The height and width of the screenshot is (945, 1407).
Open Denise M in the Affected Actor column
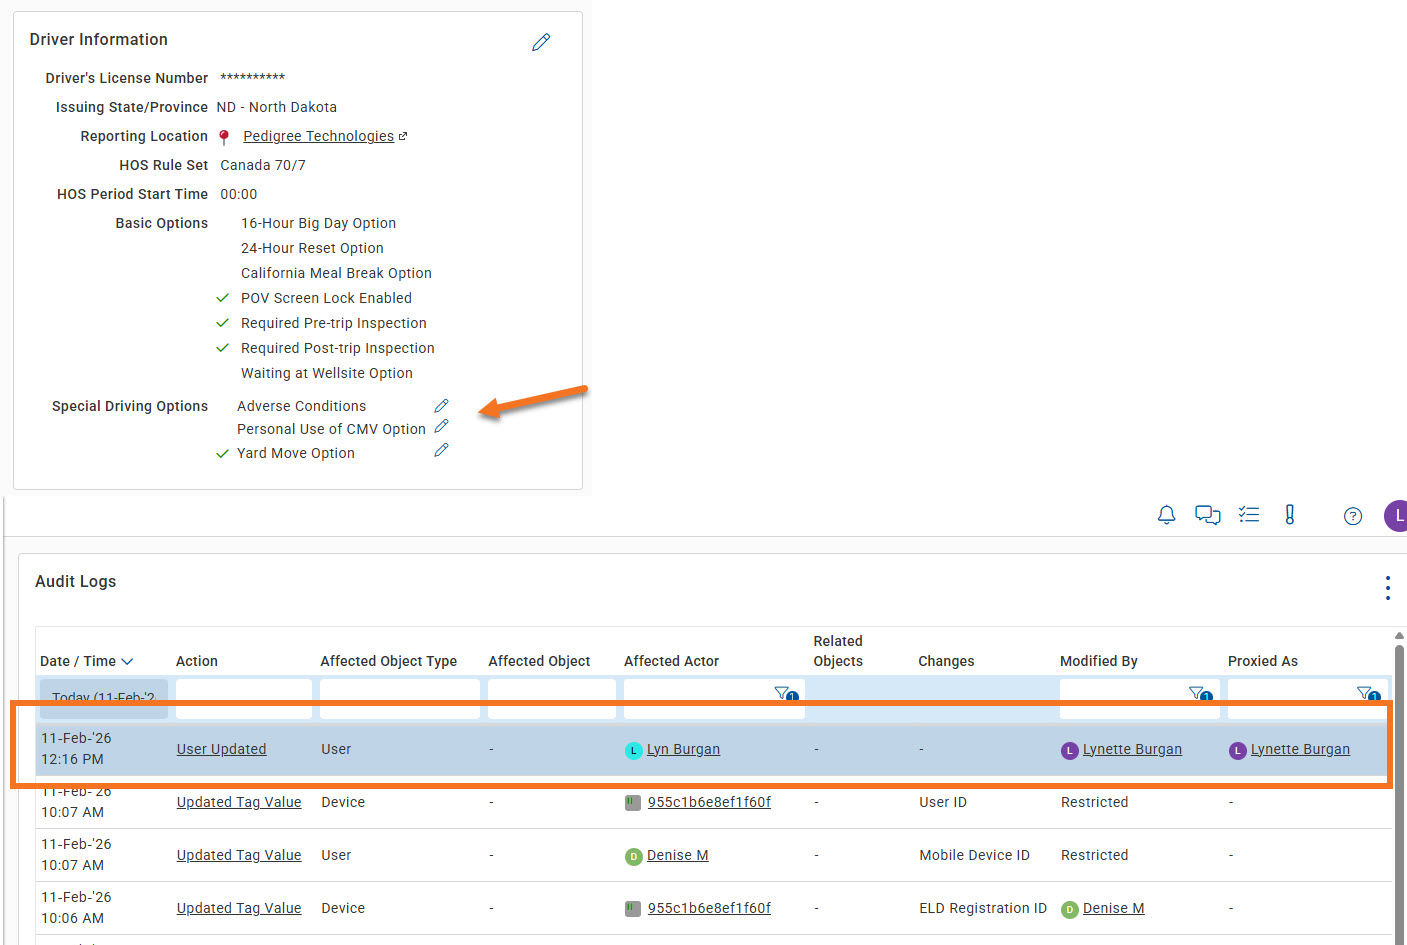[x=678, y=855]
